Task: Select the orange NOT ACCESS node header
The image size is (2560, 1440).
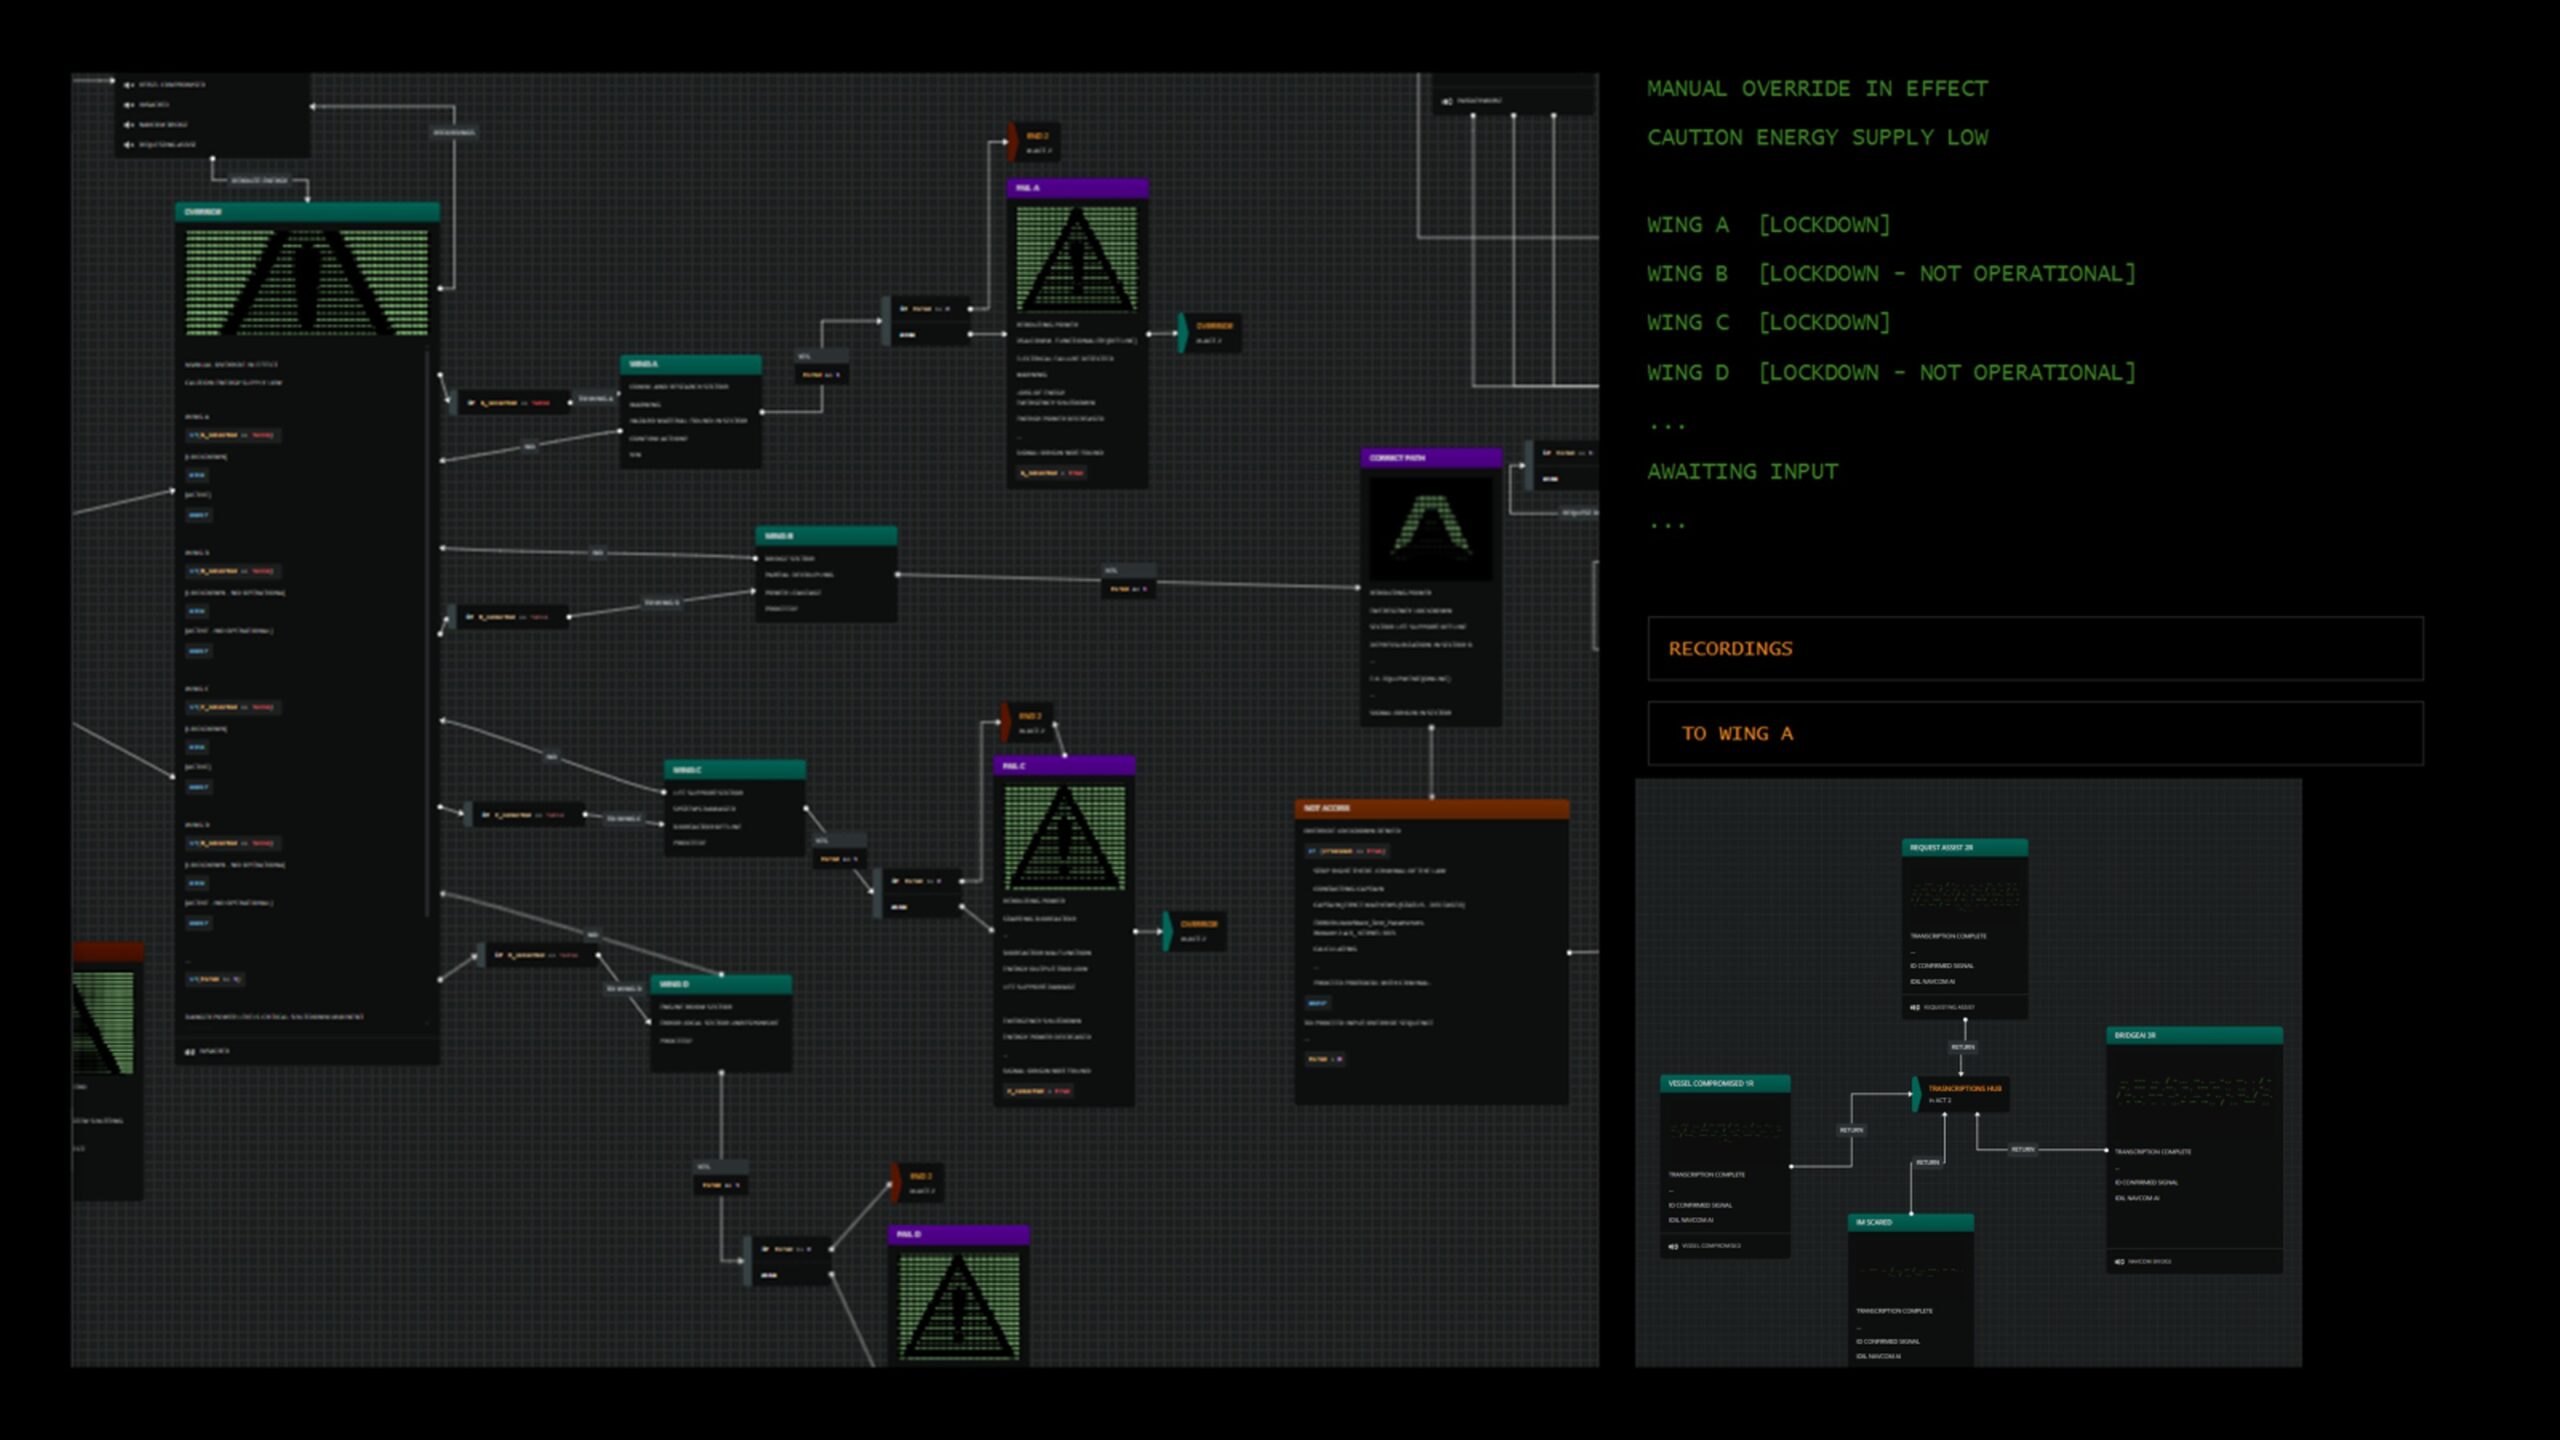Action: pyautogui.click(x=1431, y=808)
